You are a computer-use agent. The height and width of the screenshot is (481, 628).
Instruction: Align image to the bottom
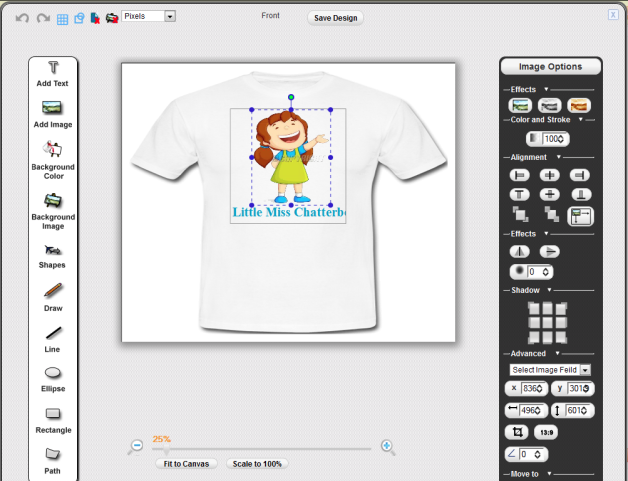581,195
